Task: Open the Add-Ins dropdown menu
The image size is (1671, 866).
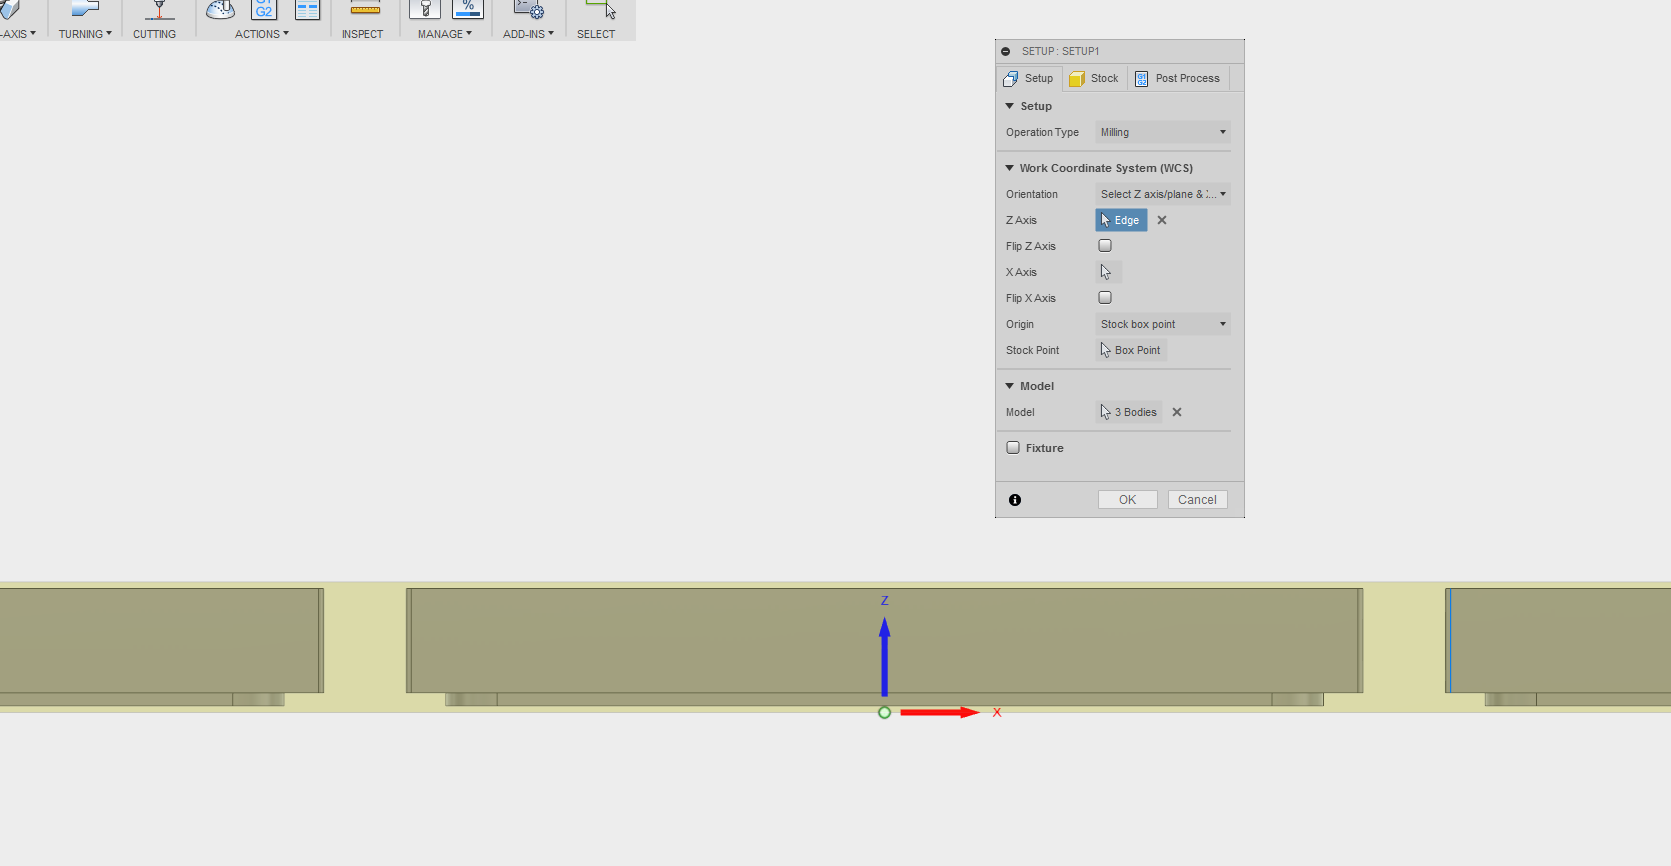Action: (x=528, y=34)
